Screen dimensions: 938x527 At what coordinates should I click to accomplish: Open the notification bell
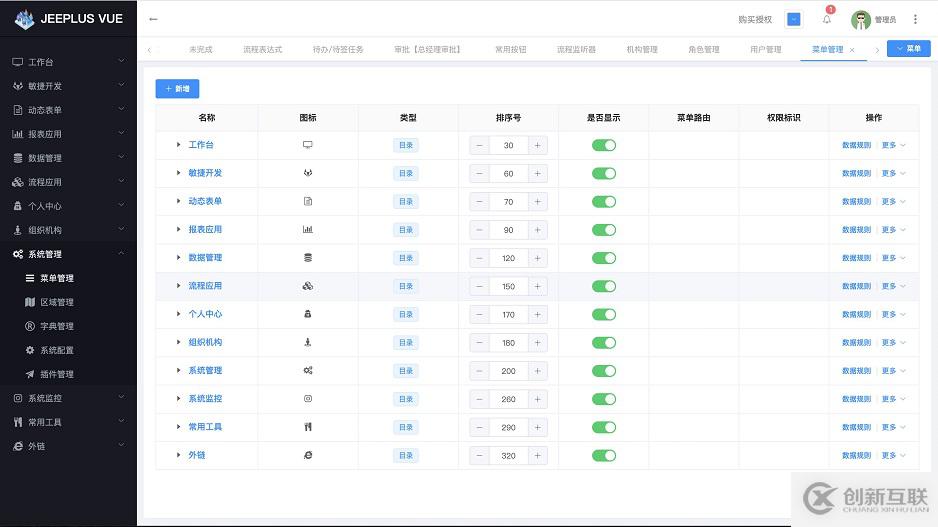827,19
